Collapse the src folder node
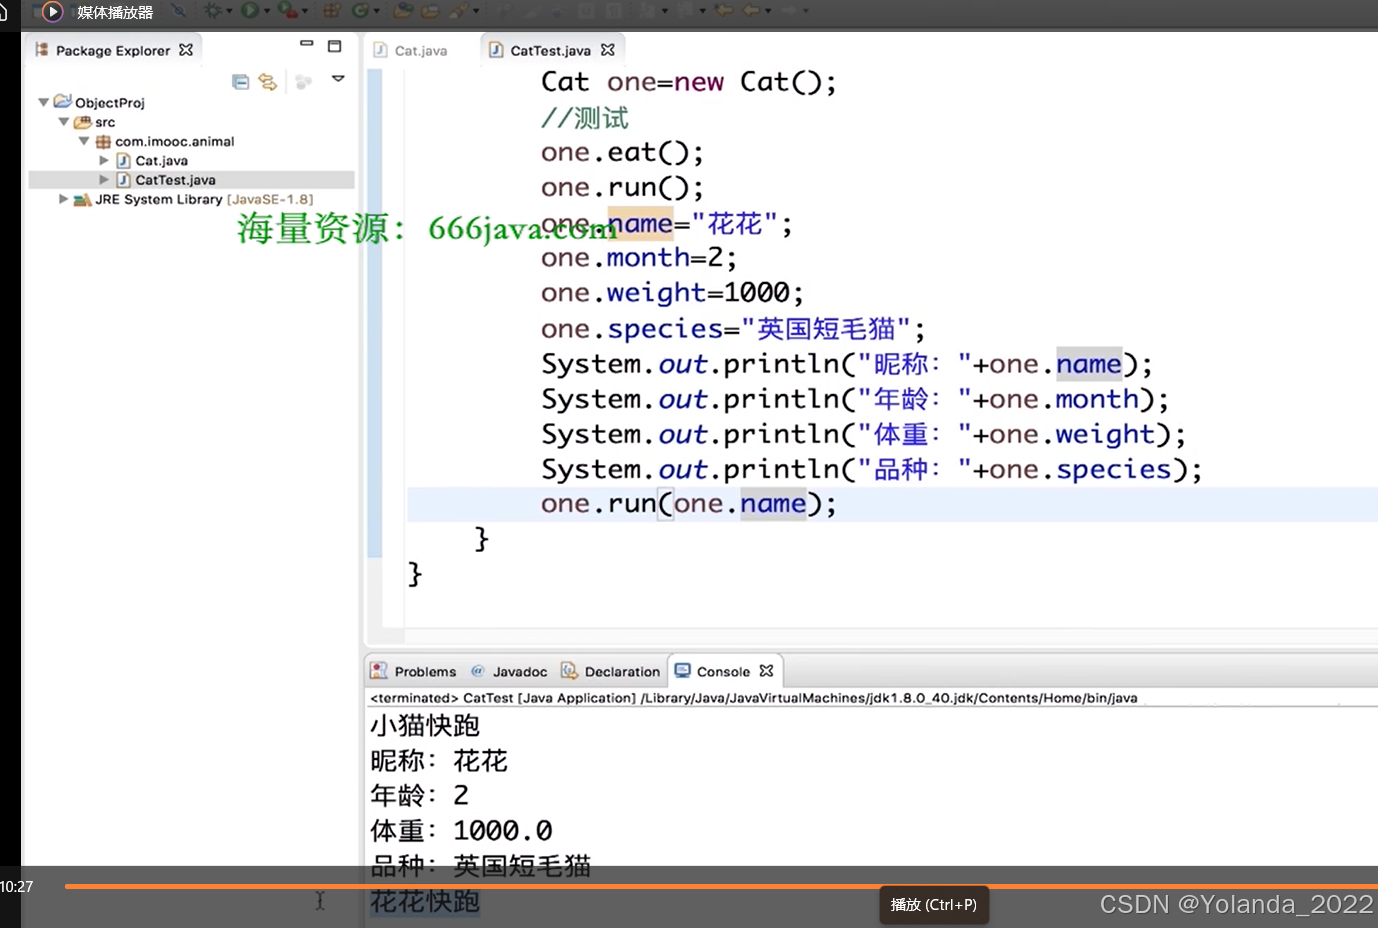Viewport: 1378px width, 928px height. point(64,122)
